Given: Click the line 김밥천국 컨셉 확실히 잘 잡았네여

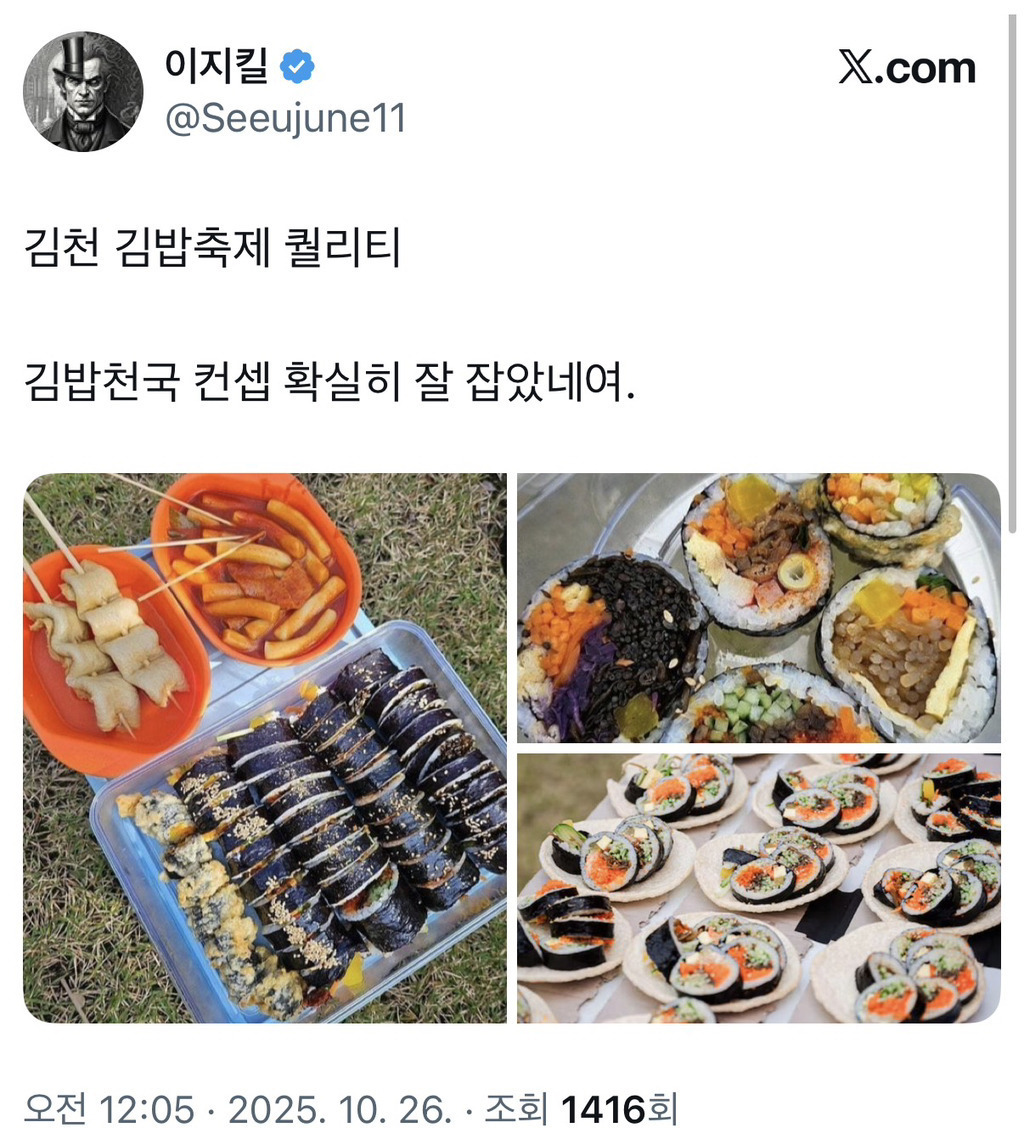Looking at the screenshot, I should [330, 381].
